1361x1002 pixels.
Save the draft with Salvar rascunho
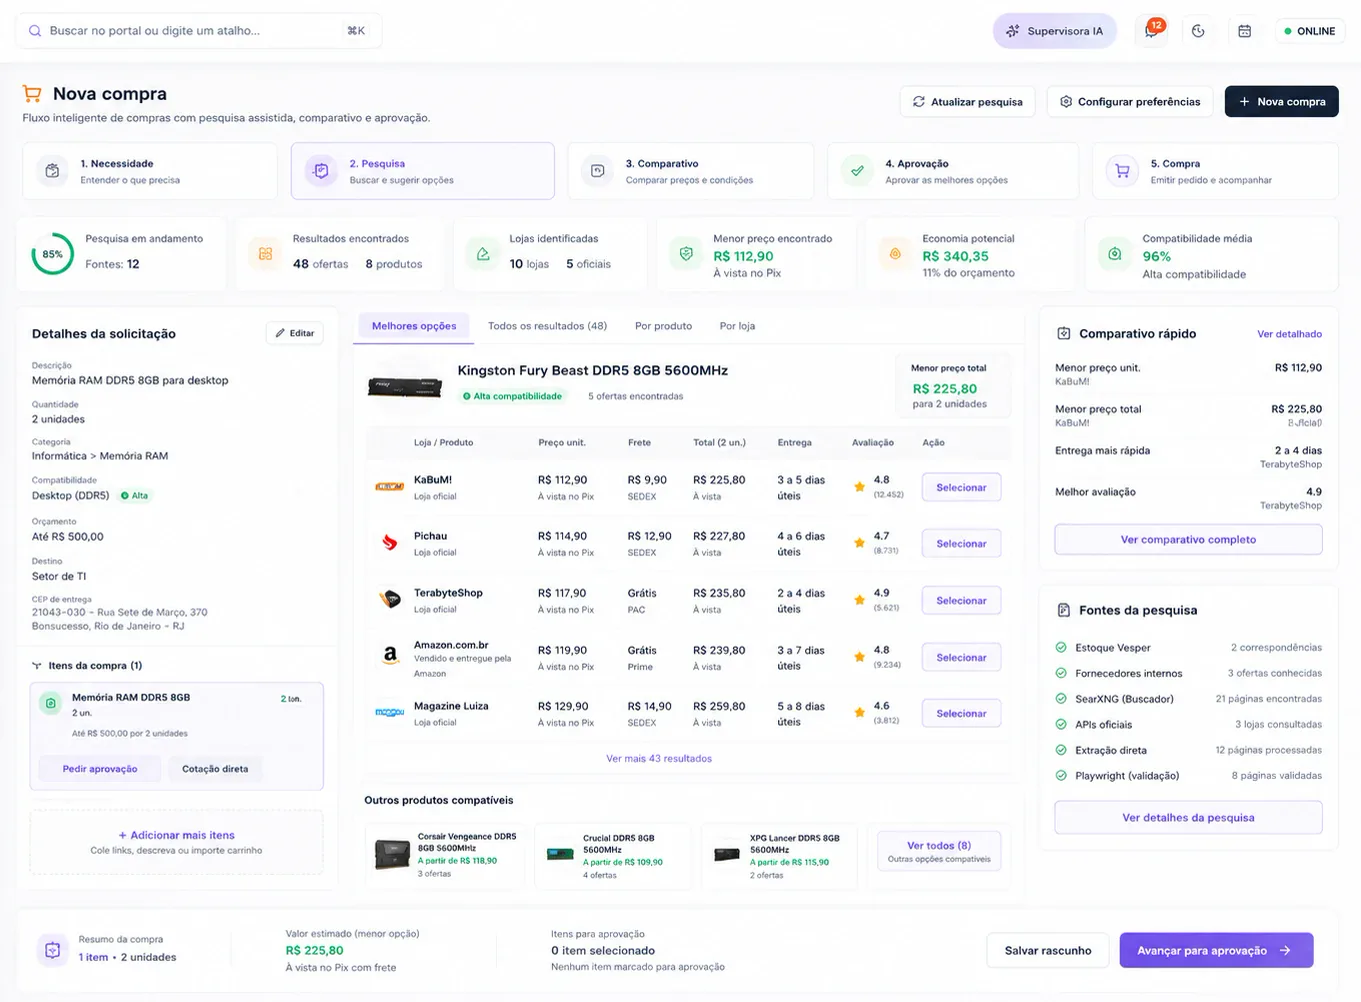coord(1048,950)
